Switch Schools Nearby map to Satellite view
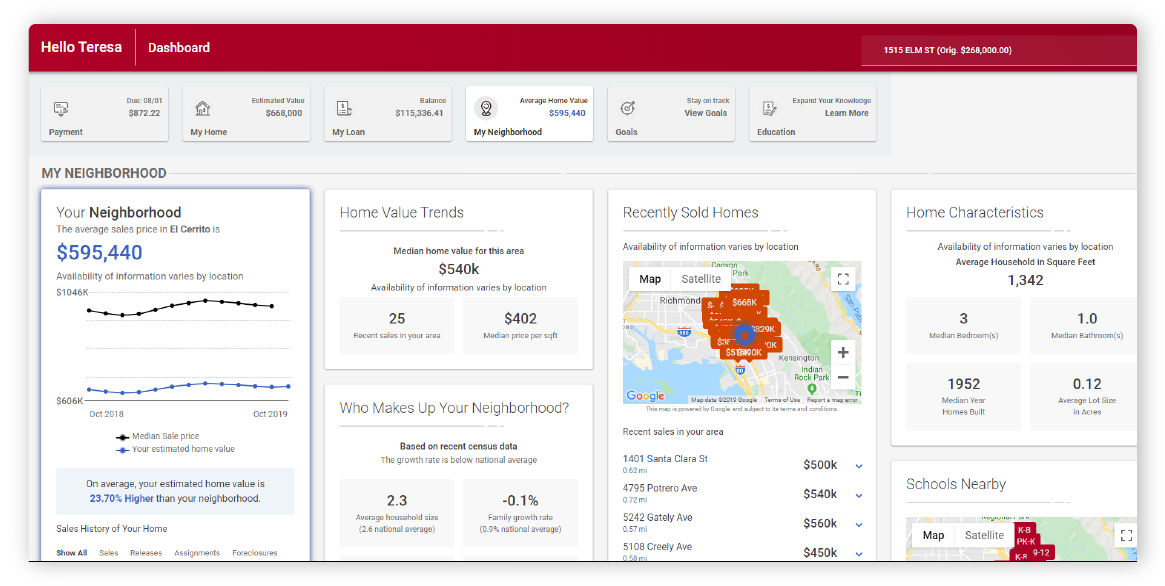 coord(984,535)
